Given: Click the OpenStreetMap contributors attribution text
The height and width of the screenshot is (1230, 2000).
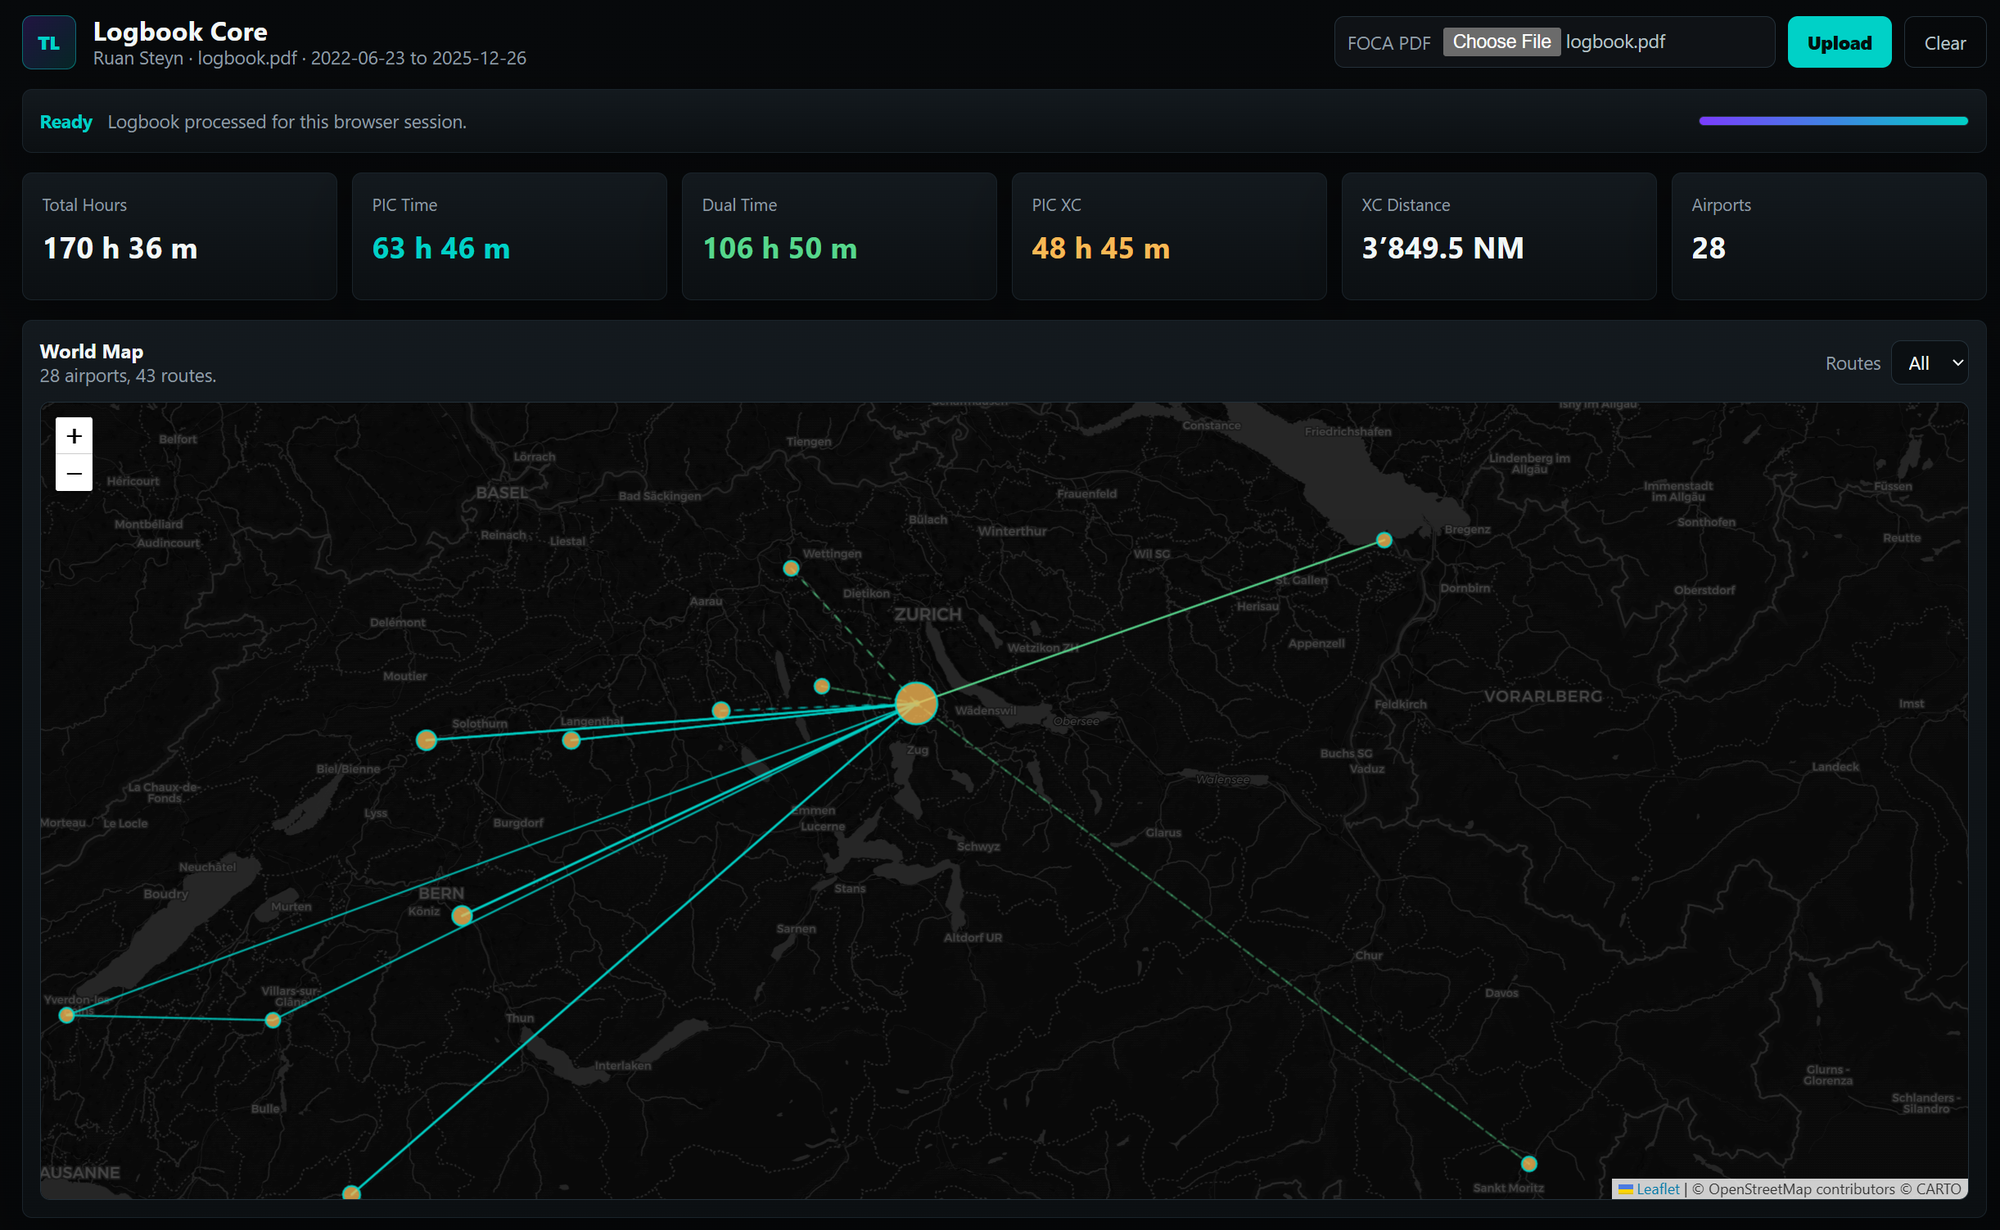Looking at the screenshot, I should click(x=1802, y=1189).
